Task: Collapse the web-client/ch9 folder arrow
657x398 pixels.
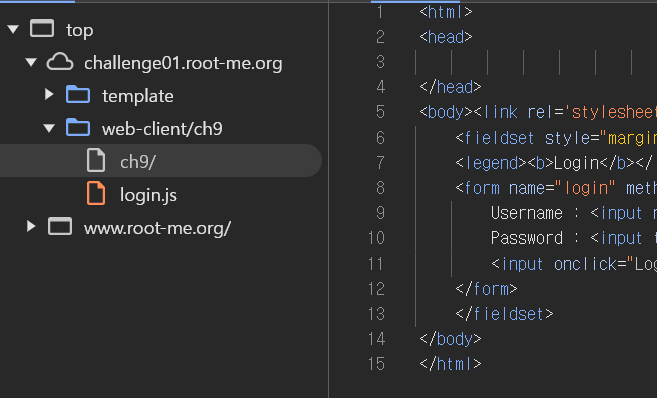Action: click(x=49, y=128)
